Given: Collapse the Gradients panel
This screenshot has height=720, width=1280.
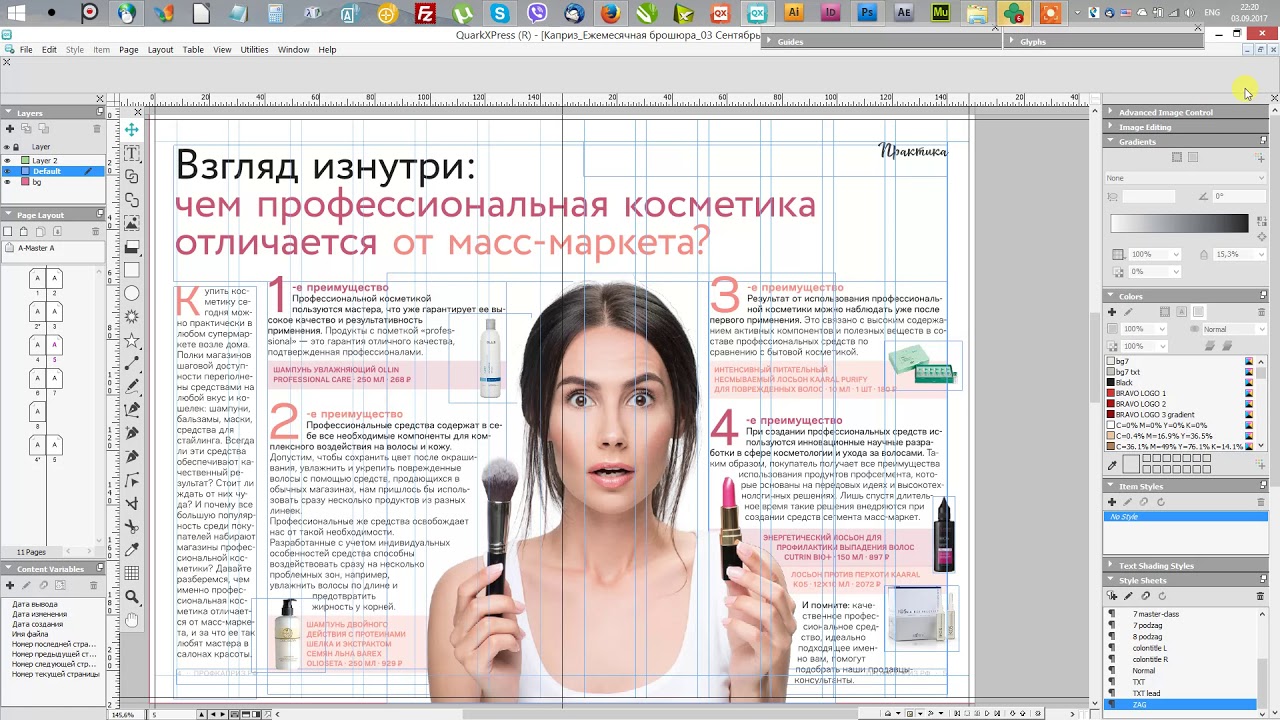Looking at the screenshot, I should (x=1110, y=142).
